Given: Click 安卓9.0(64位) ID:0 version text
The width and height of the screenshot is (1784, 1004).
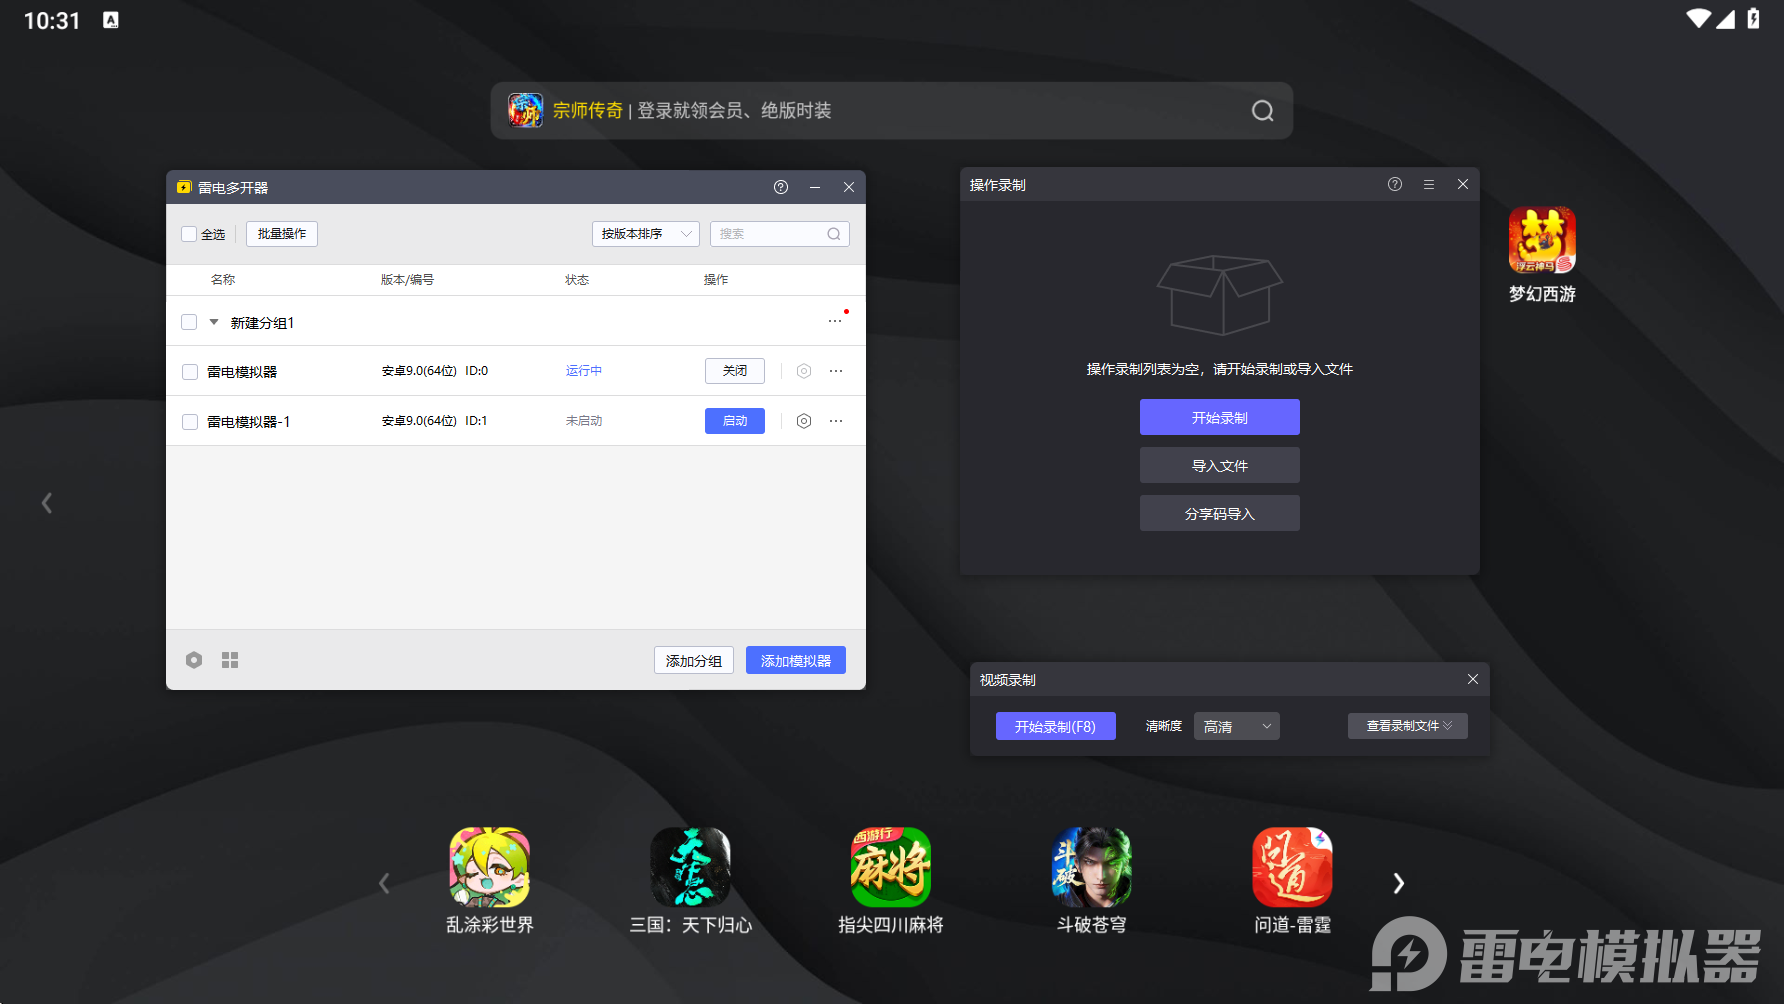Looking at the screenshot, I should pyautogui.click(x=434, y=371).
